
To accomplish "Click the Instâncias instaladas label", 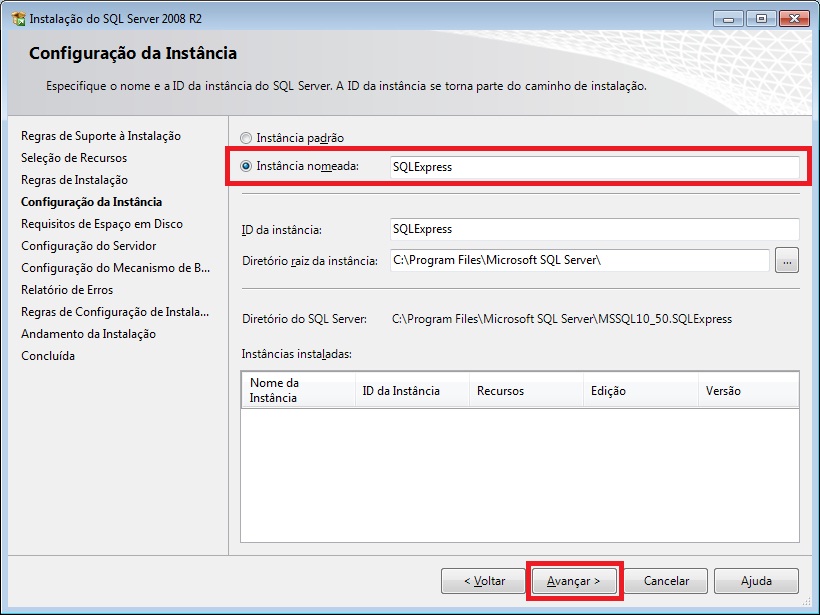I will tap(297, 354).
